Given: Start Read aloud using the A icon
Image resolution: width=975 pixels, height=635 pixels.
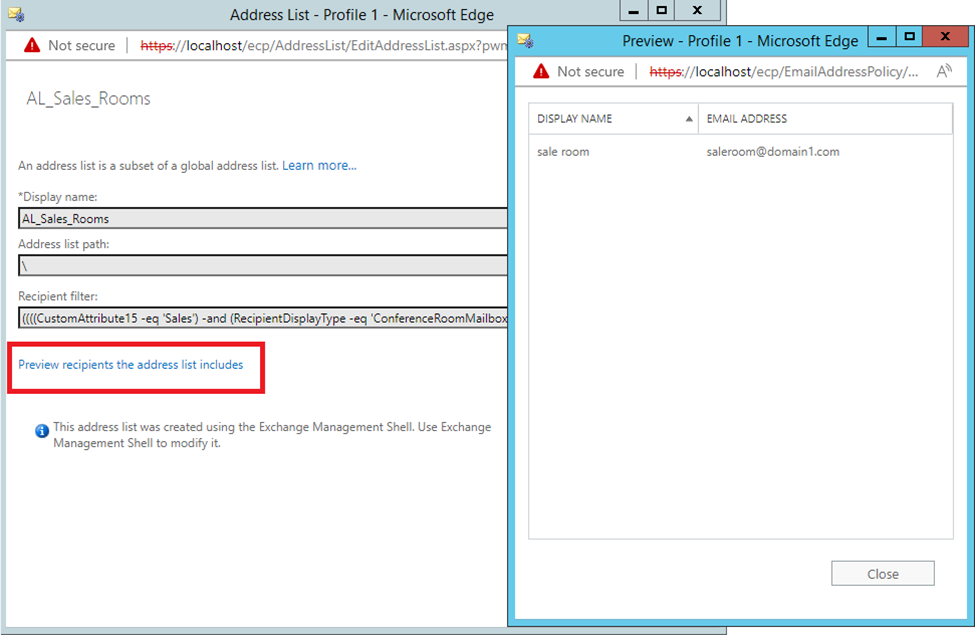Looking at the screenshot, I should click(x=943, y=71).
